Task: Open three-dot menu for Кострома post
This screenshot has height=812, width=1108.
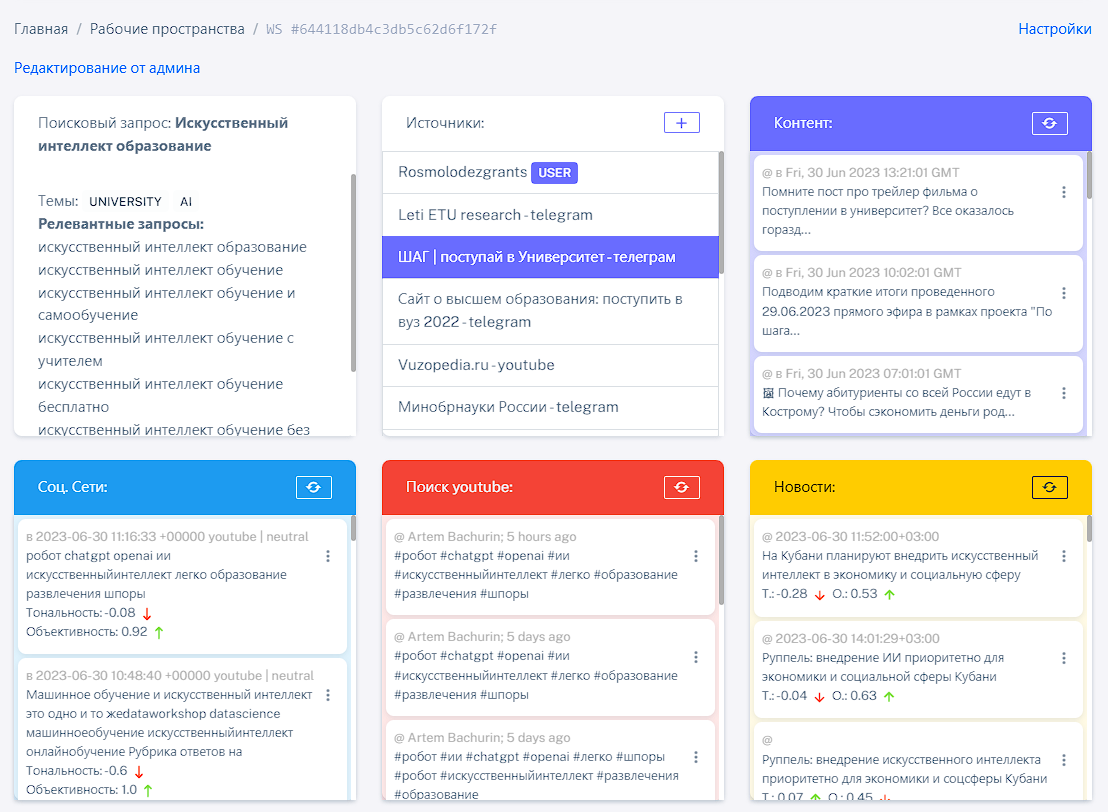Action: [x=1064, y=393]
